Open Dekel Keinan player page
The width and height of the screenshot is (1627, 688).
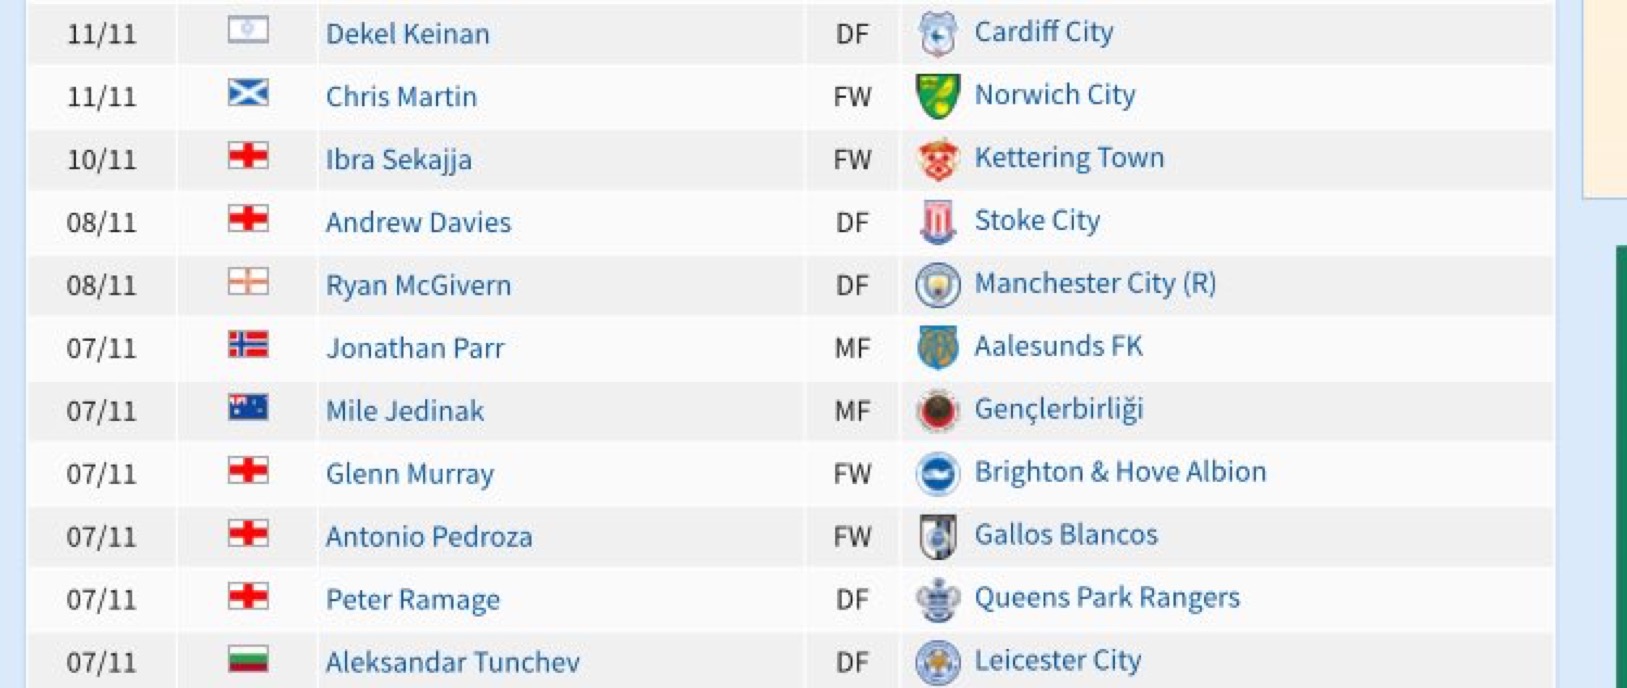407,34
